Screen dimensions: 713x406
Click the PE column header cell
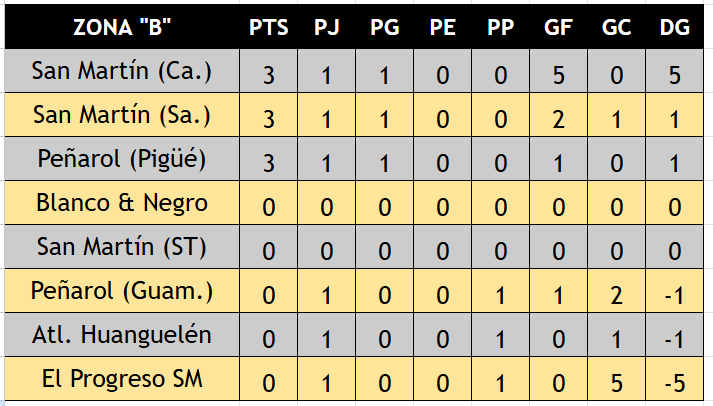click(x=442, y=27)
